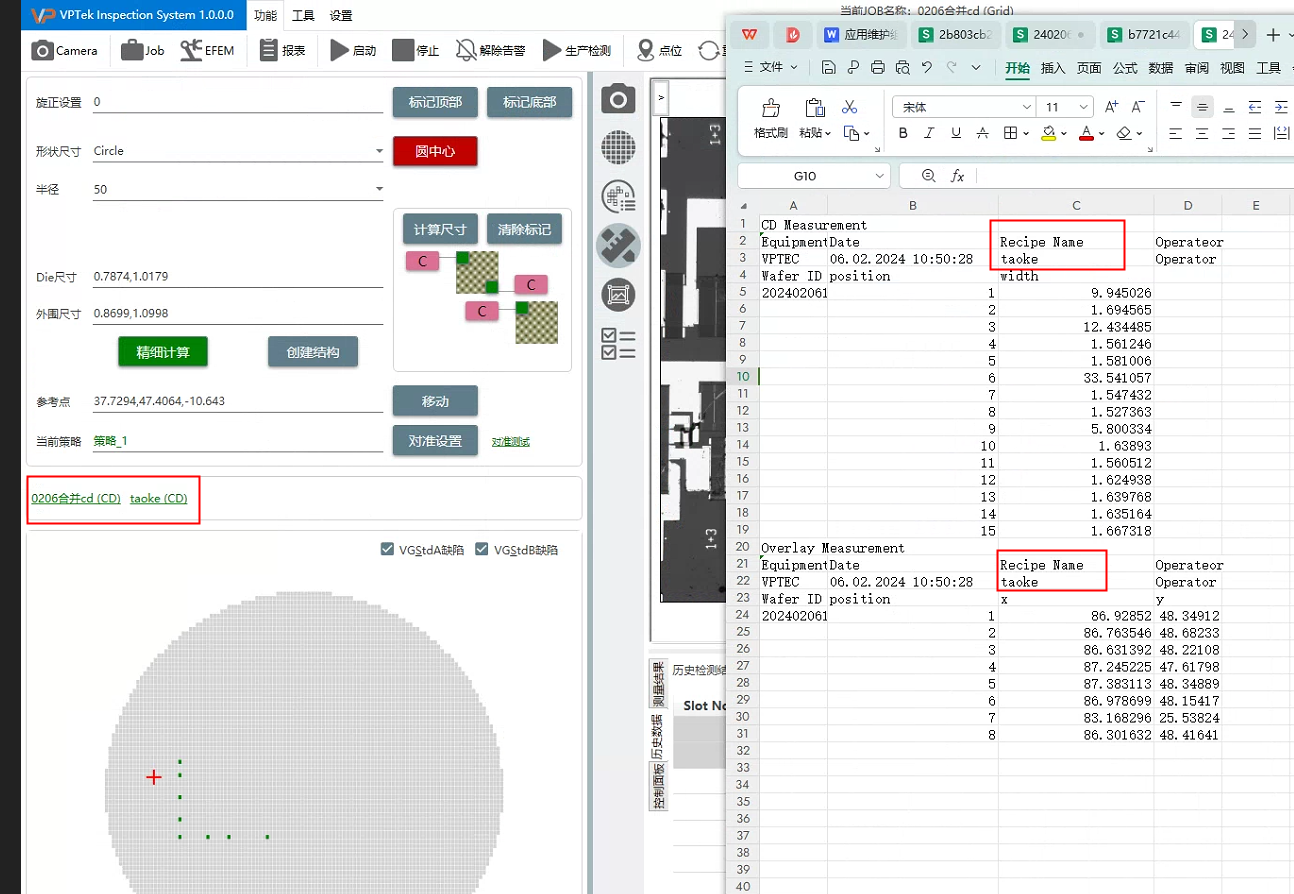Click the 解除告警 clear alarm bell

[x=490, y=50]
